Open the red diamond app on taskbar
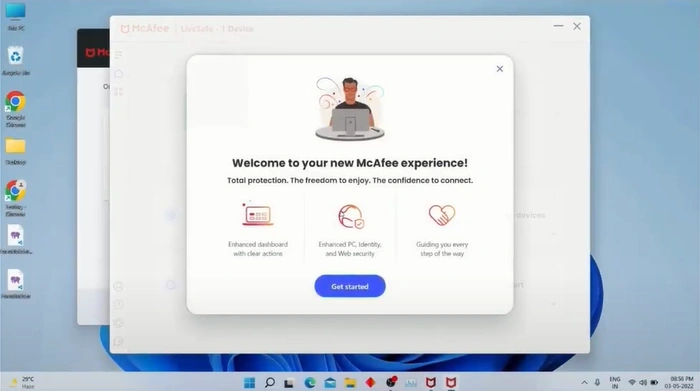The height and width of the screenshot is (391, 700). [370, 383]
